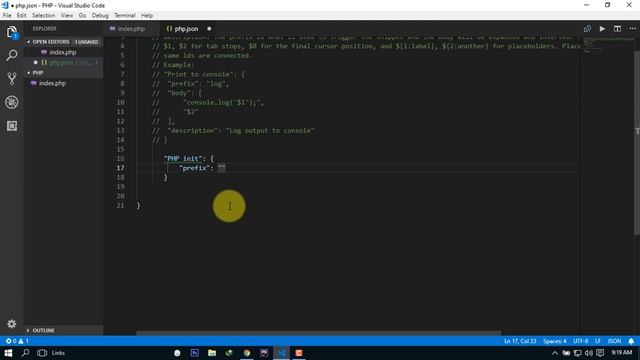Open the View menu
The width and height of the screenshot is (640, 360).
coord(67,16)
